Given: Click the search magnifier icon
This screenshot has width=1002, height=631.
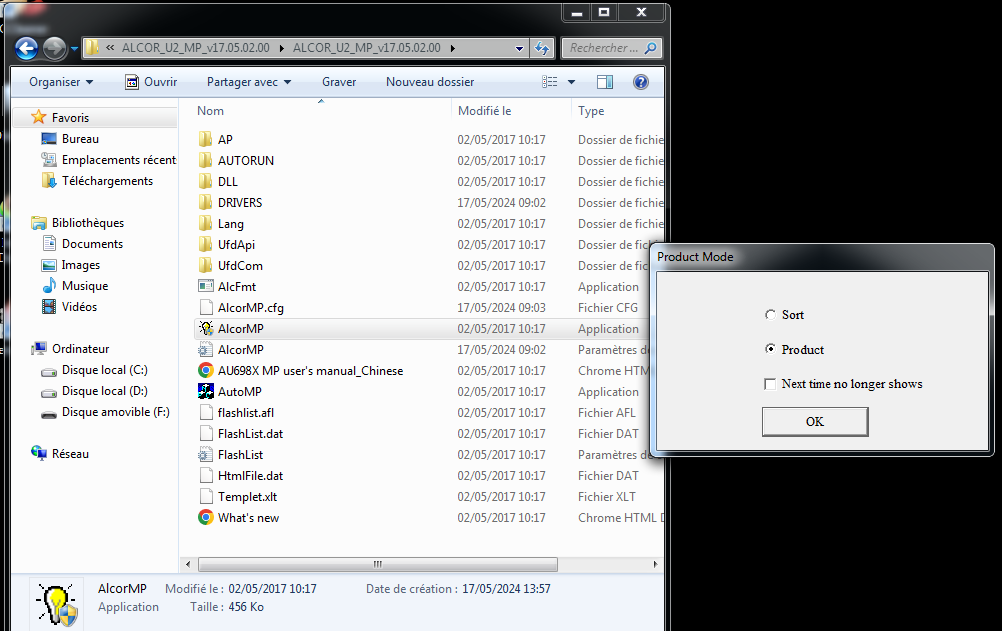Looking at the screenshot, I should [x=651, y=48].
